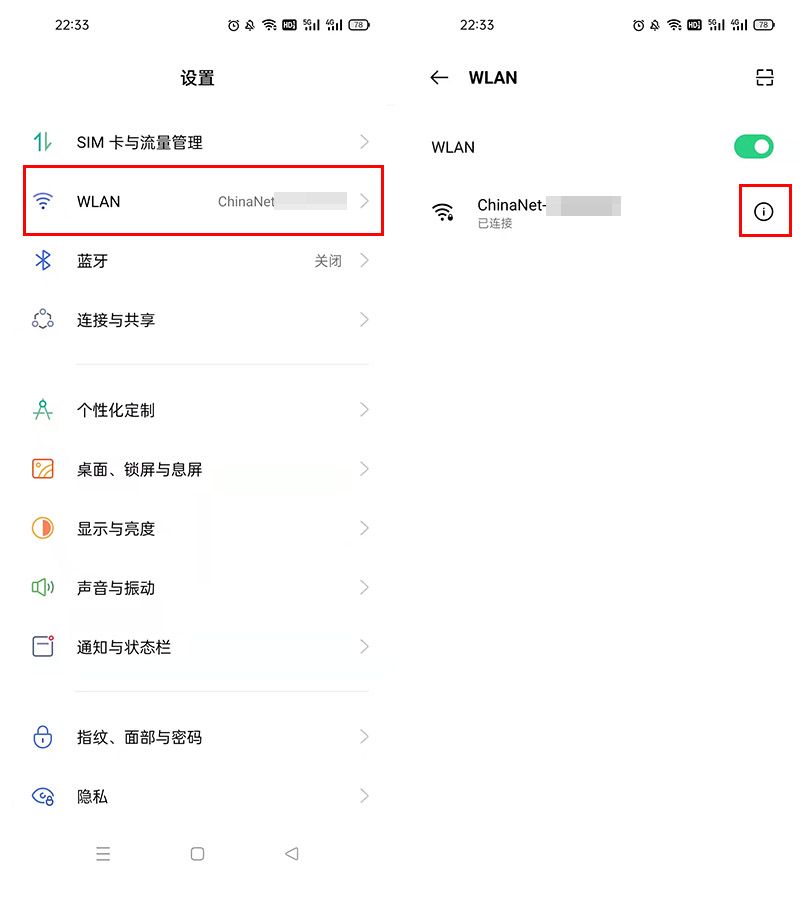800x900 pixels.
Task: Tap the privacy eye-lock icon
Action: click(43, 796)
